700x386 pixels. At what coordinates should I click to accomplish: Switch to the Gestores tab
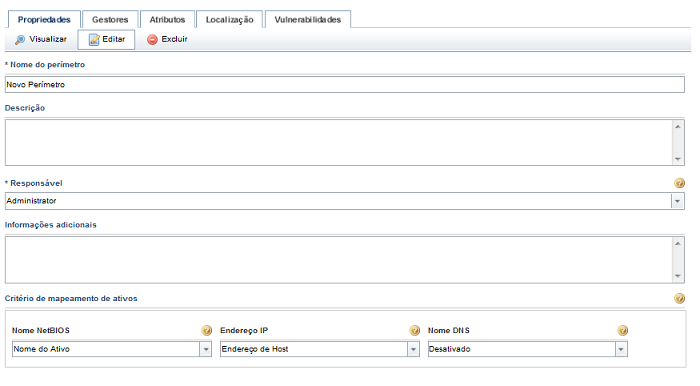tap(110, 20)
